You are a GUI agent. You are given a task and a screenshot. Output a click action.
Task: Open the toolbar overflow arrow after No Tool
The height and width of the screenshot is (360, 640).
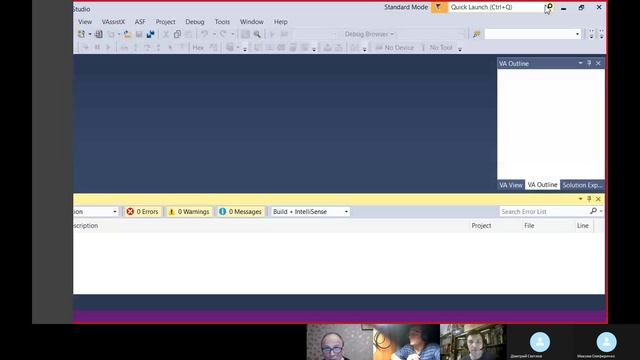pos(460,49)
